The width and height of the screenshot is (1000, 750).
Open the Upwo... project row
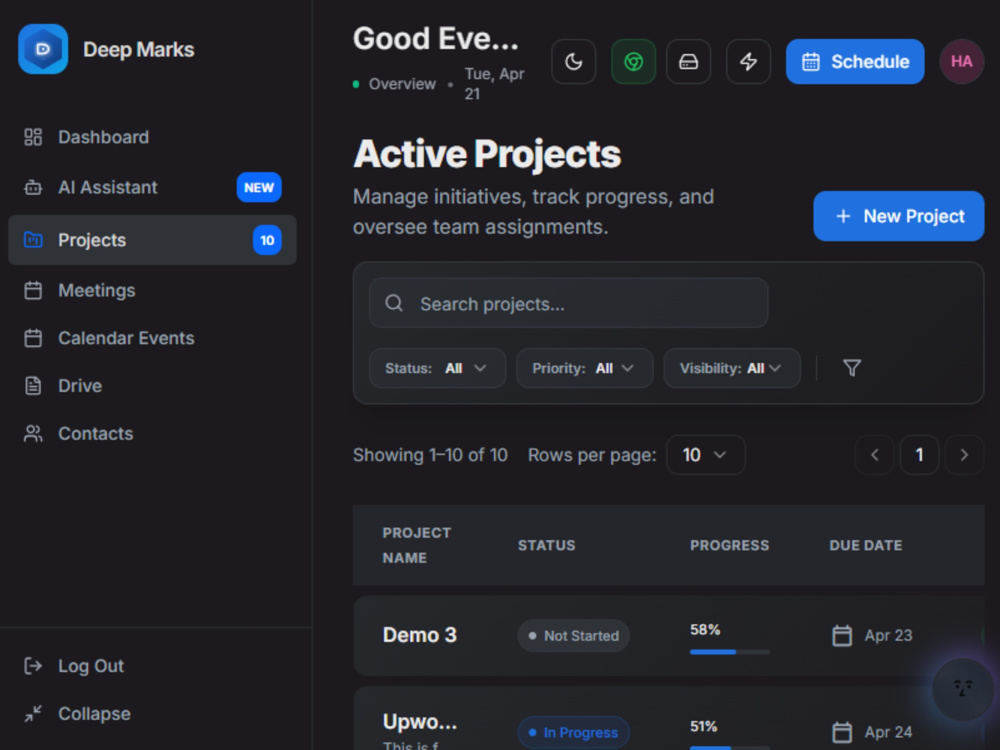pyautogui.click(x=668, y=719)
